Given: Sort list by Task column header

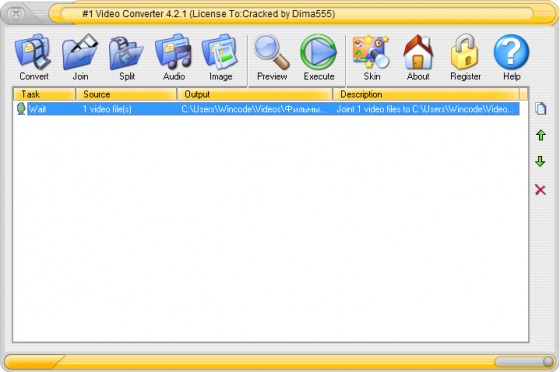Looking at the screenshot, I should pyautogui.click(x=45, y=94).
